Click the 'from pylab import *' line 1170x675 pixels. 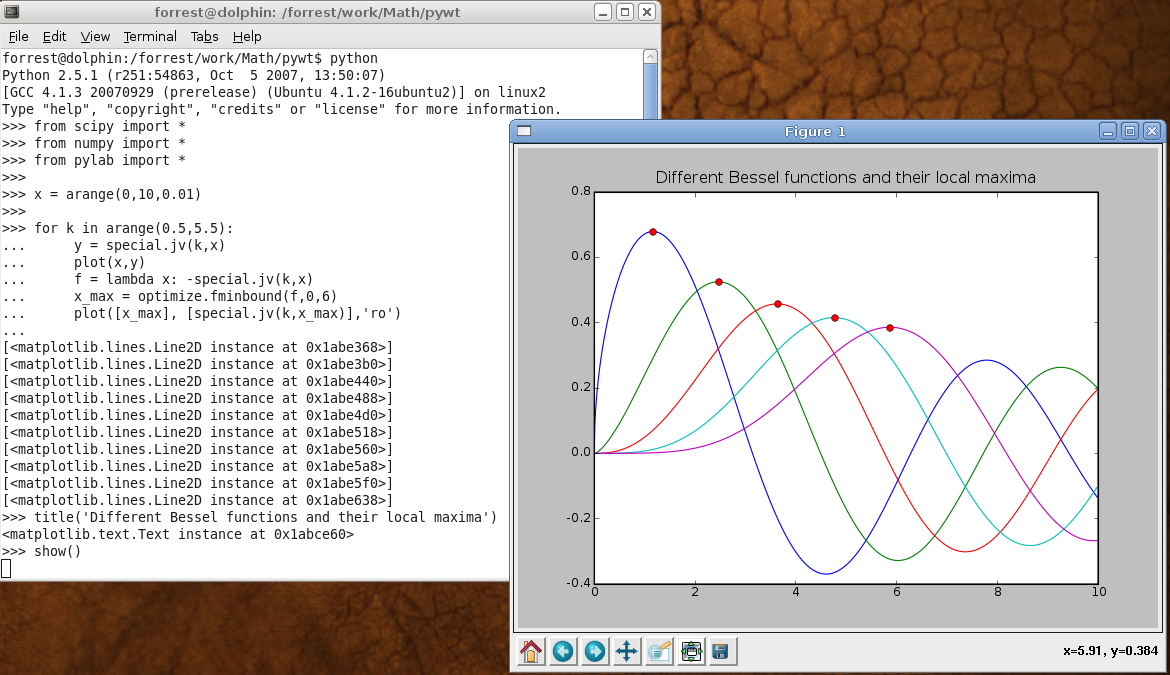pyautogui.click(x=94, y=160)
